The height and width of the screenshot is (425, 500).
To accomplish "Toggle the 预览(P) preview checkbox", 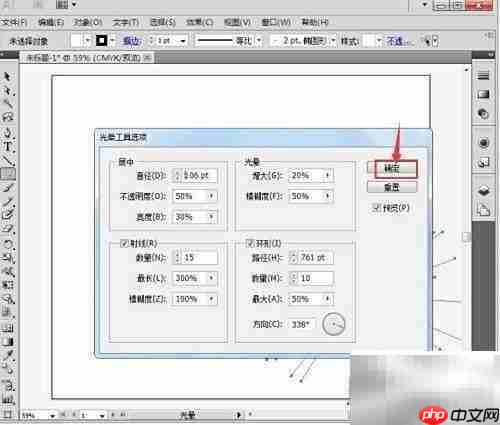I will click(x=376, y=208).
